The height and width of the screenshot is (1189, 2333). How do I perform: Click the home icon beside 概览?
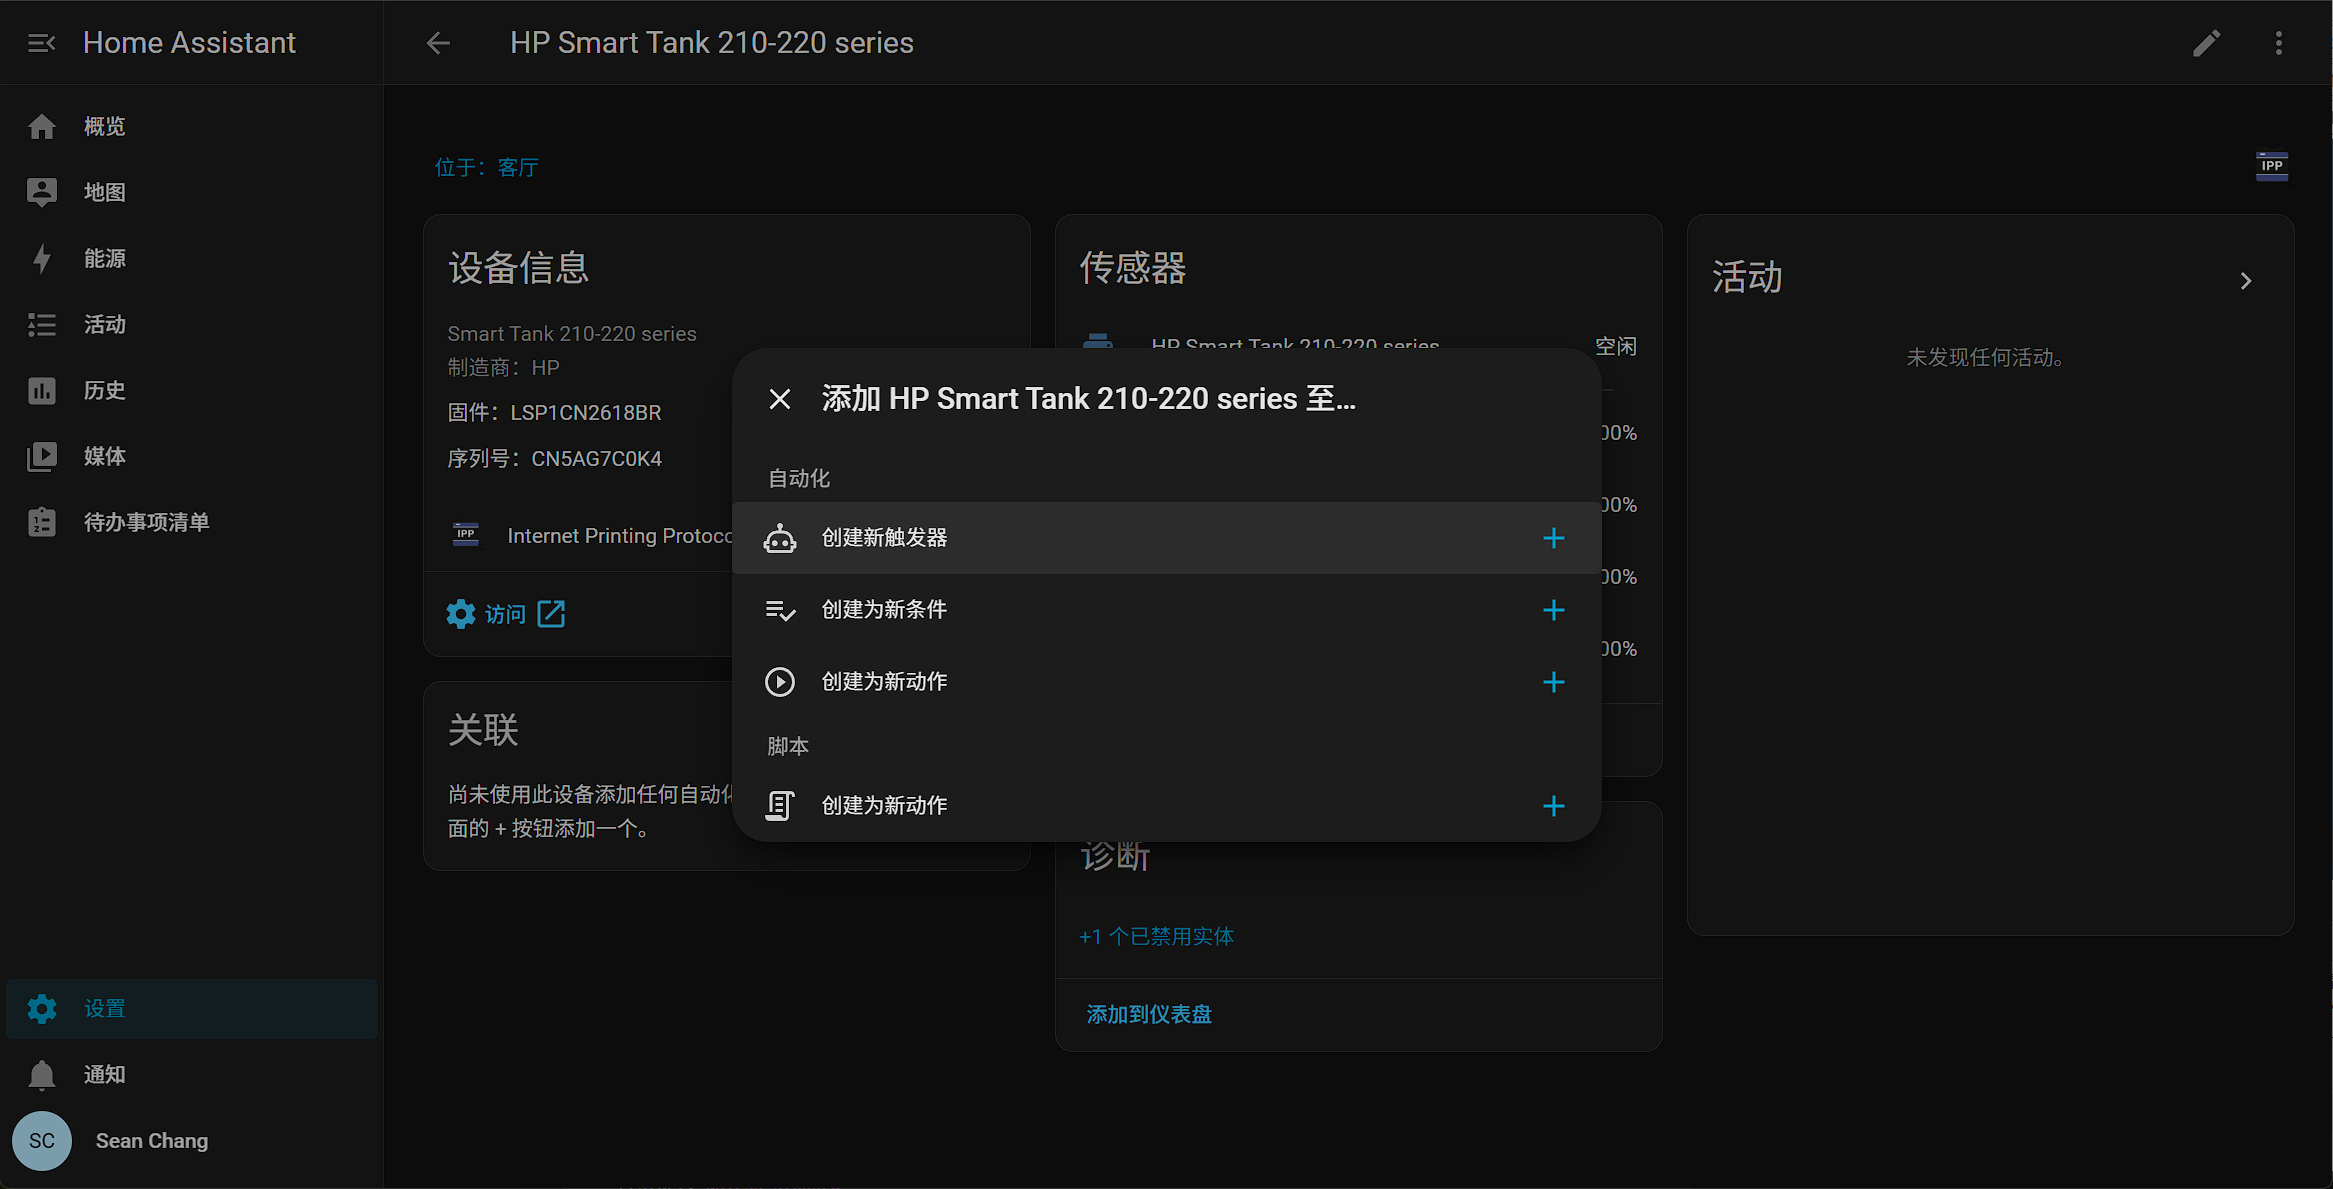(x=42, y=127)
